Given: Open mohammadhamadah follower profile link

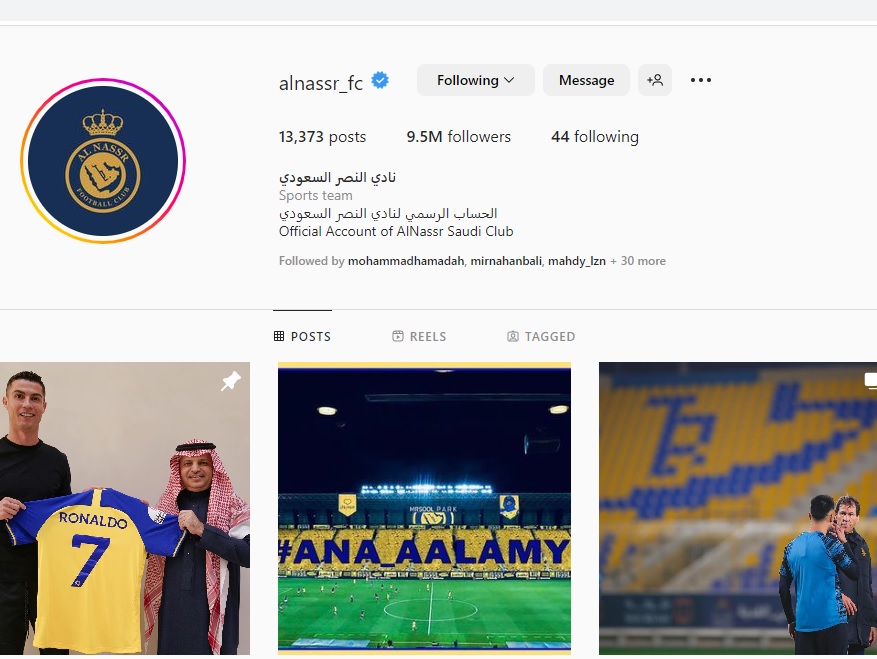Looking at the screenshot, I should click(x=406, y=261).
